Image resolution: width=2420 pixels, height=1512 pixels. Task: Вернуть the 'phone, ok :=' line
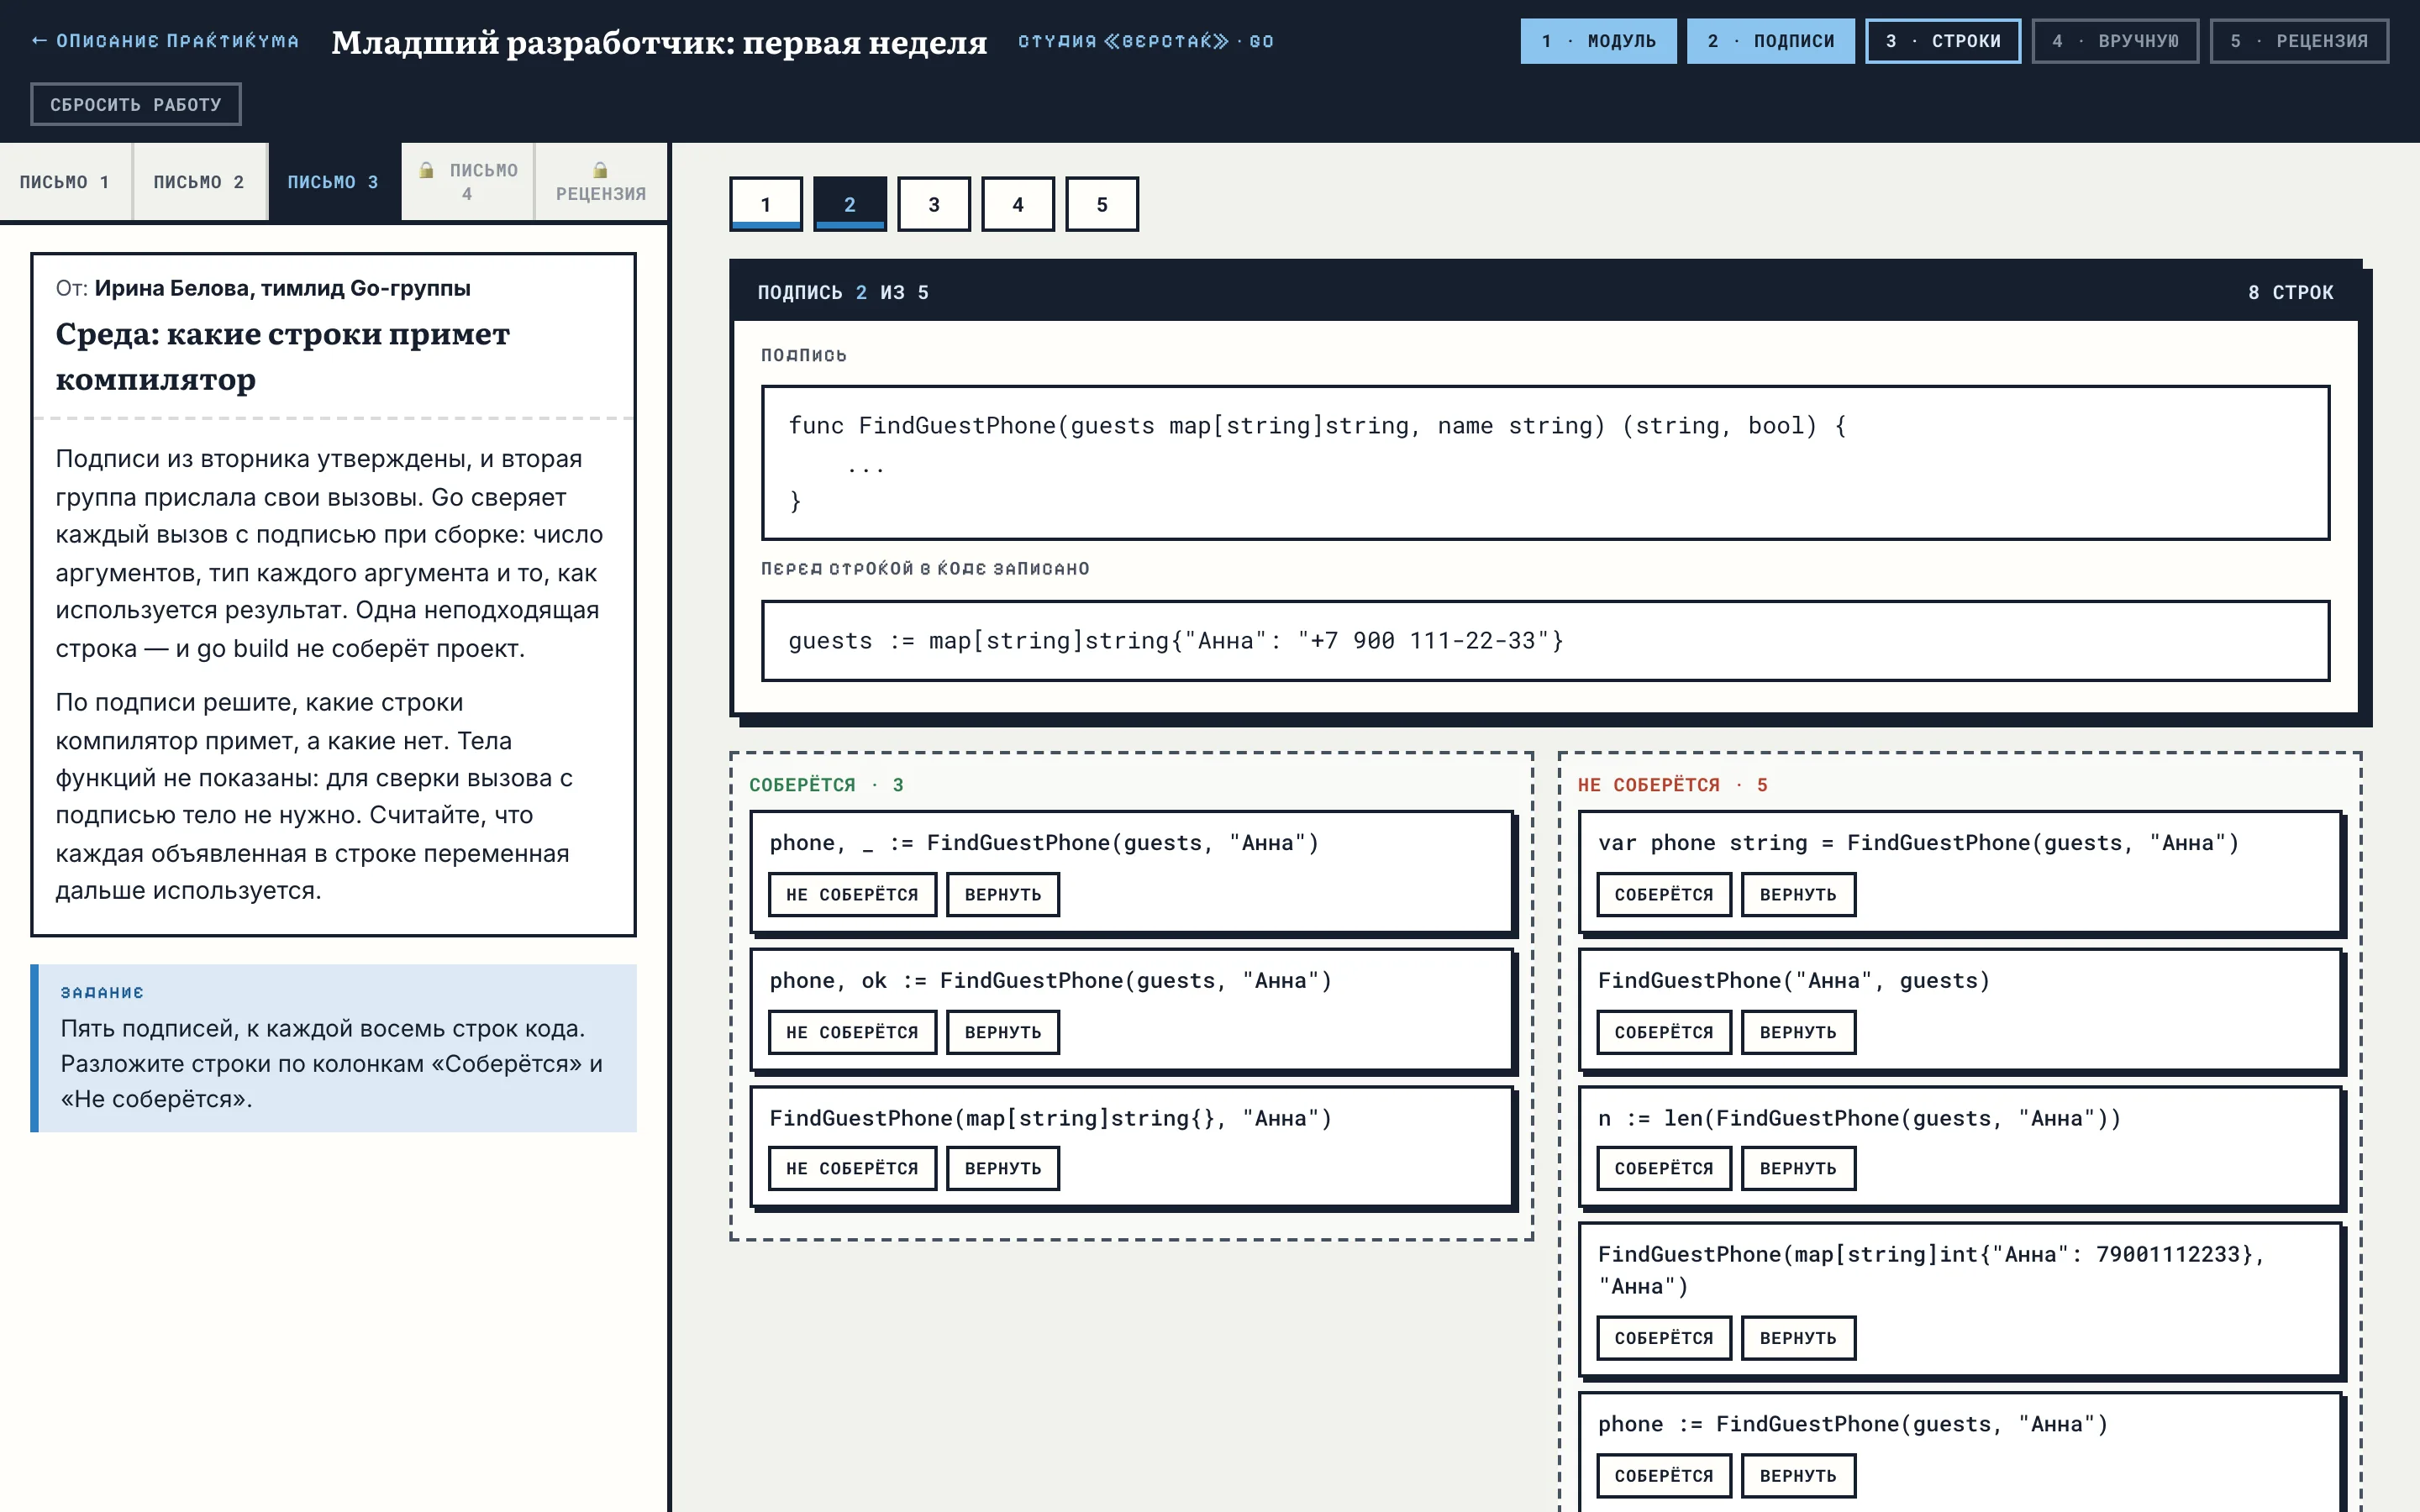(1003, 1032)
